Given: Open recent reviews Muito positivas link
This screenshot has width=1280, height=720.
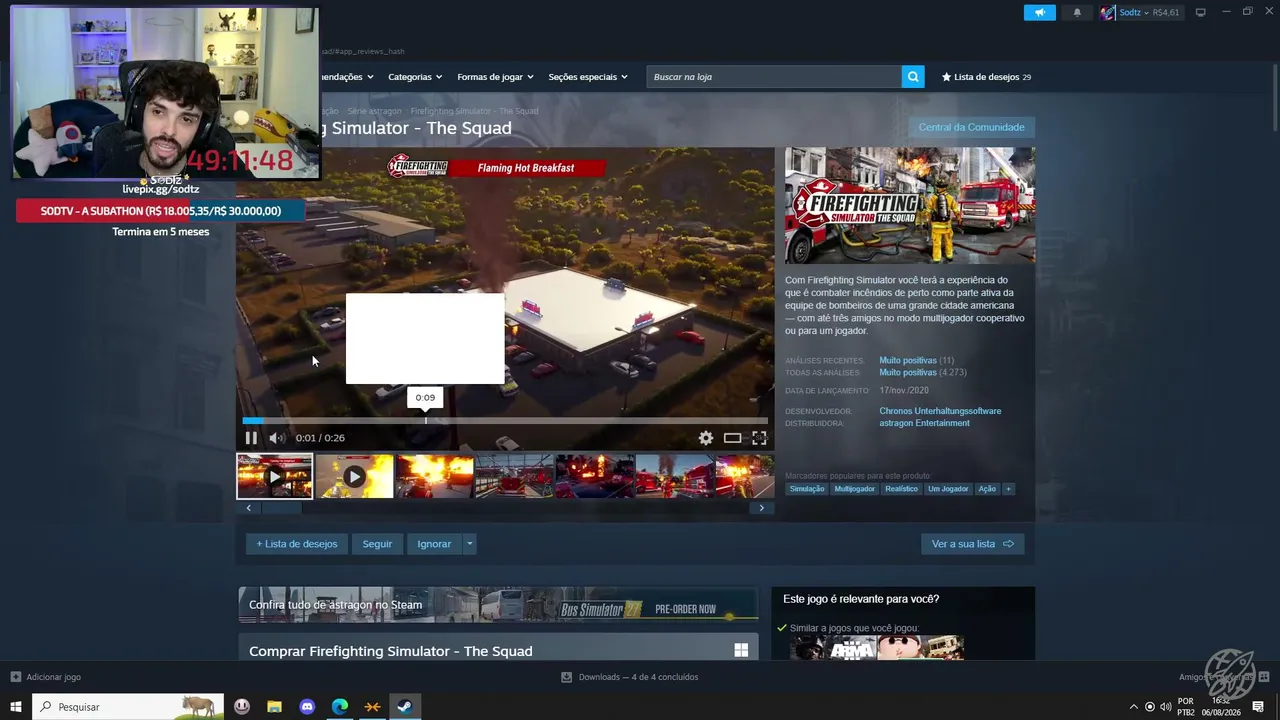Looking at the screenshot, I should coord(908,360).
